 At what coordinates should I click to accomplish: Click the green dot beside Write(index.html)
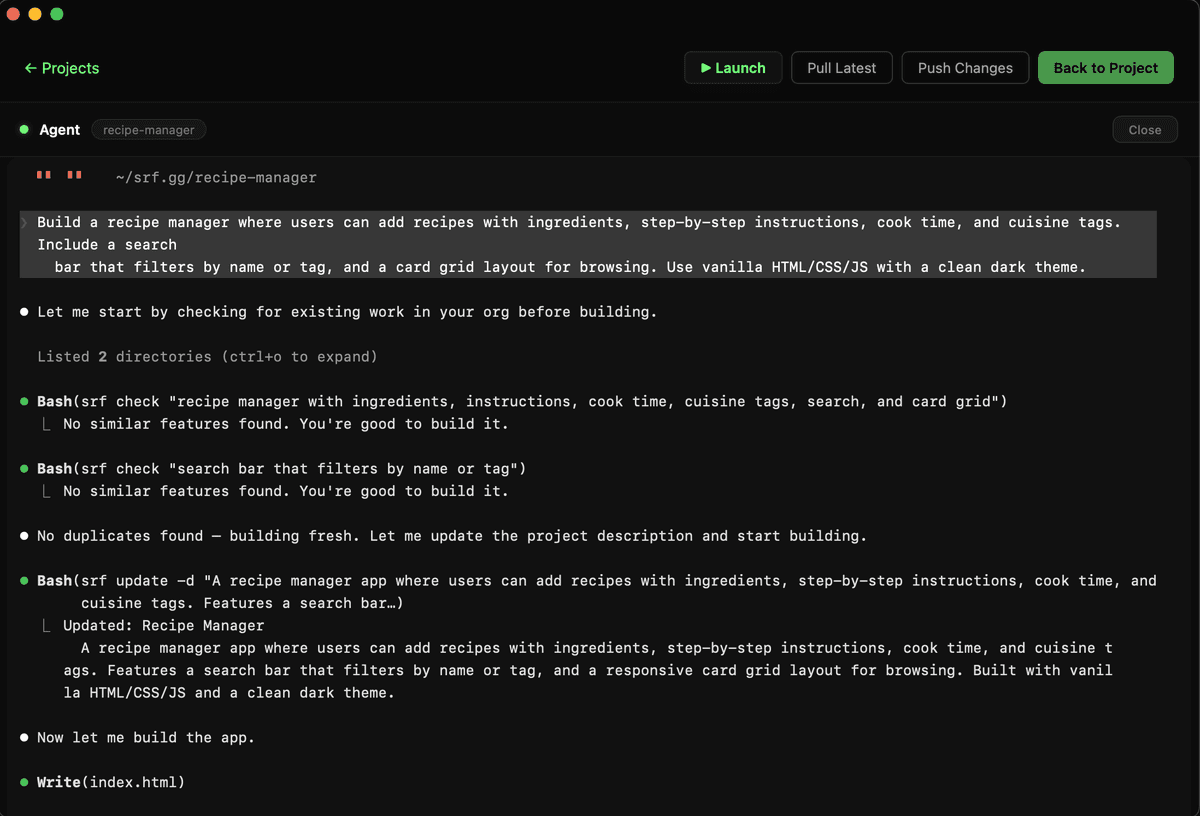coord(24,782)
